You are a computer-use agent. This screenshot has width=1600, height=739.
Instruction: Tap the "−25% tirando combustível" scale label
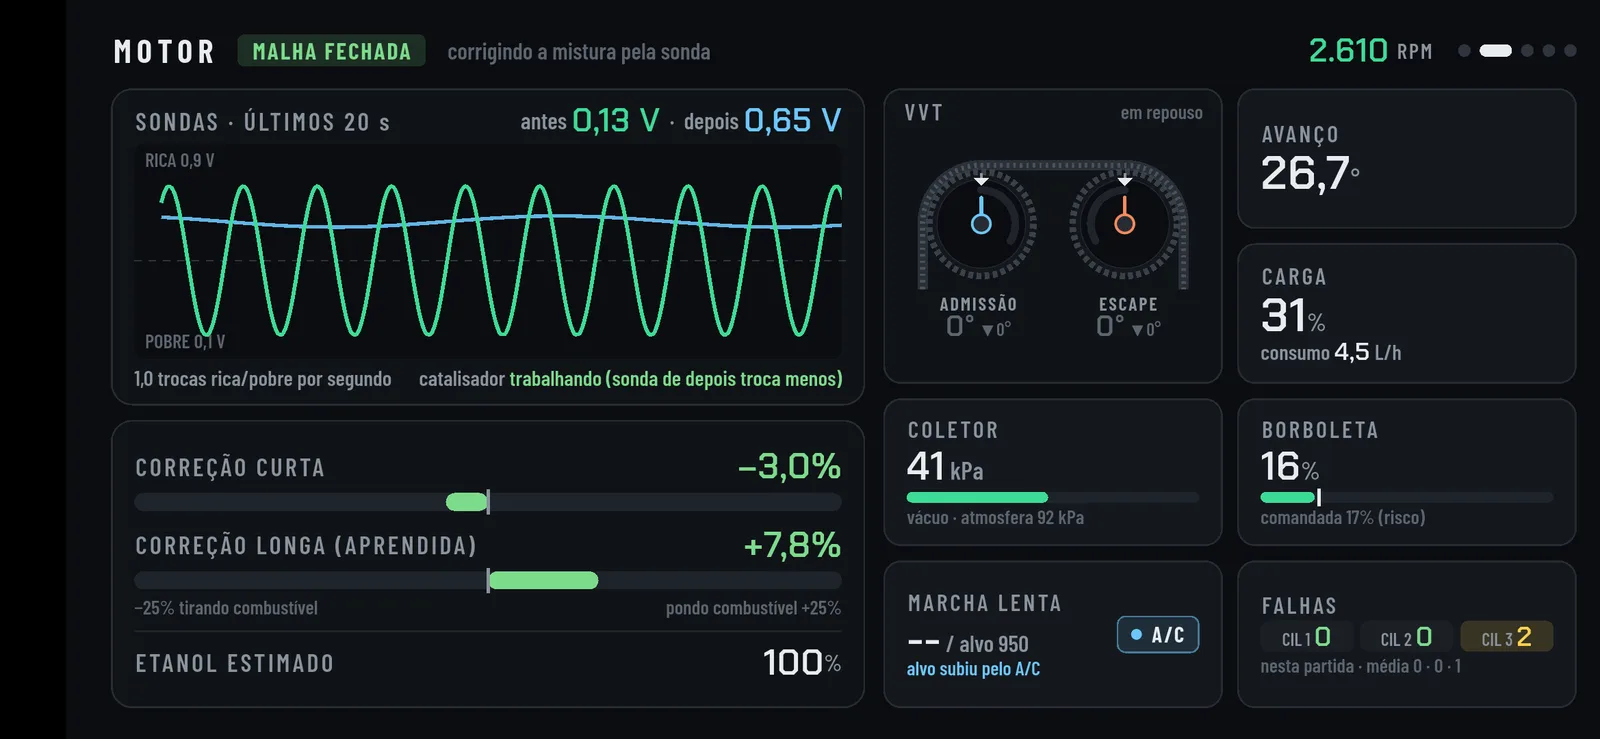(226, 608)
